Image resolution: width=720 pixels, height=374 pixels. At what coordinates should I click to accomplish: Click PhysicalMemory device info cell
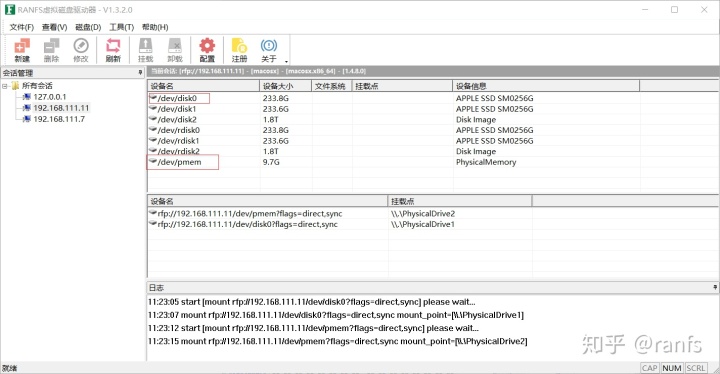coord(486,162)
